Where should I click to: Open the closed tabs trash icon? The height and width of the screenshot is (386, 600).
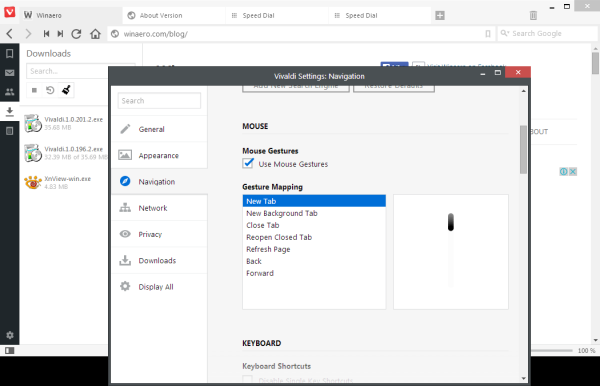533,15
